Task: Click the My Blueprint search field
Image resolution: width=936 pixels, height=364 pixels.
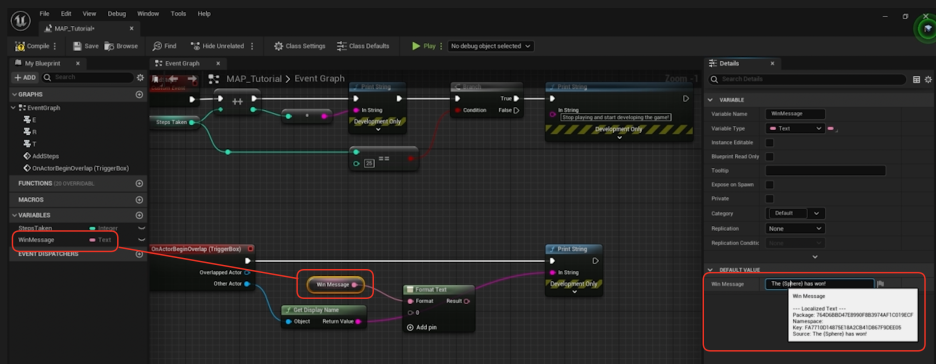Action: [x=87, y=78]
